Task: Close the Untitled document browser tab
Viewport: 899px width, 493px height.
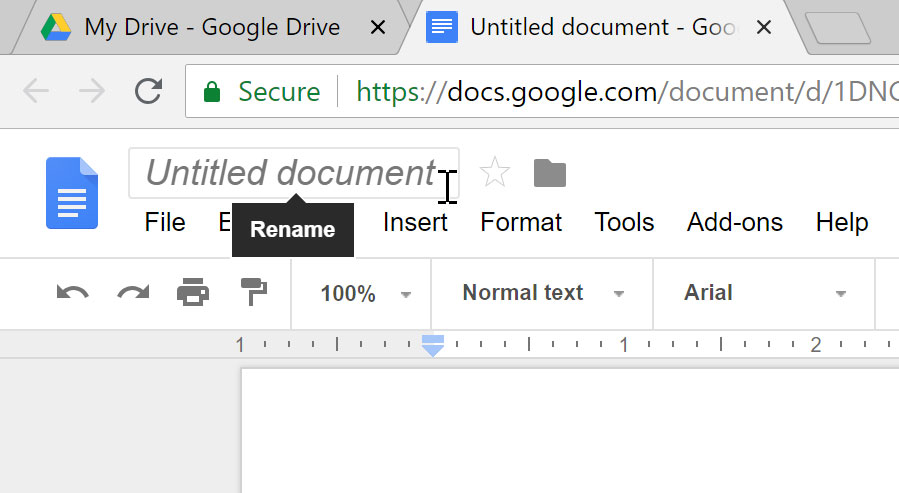Action: pos(763,28)
